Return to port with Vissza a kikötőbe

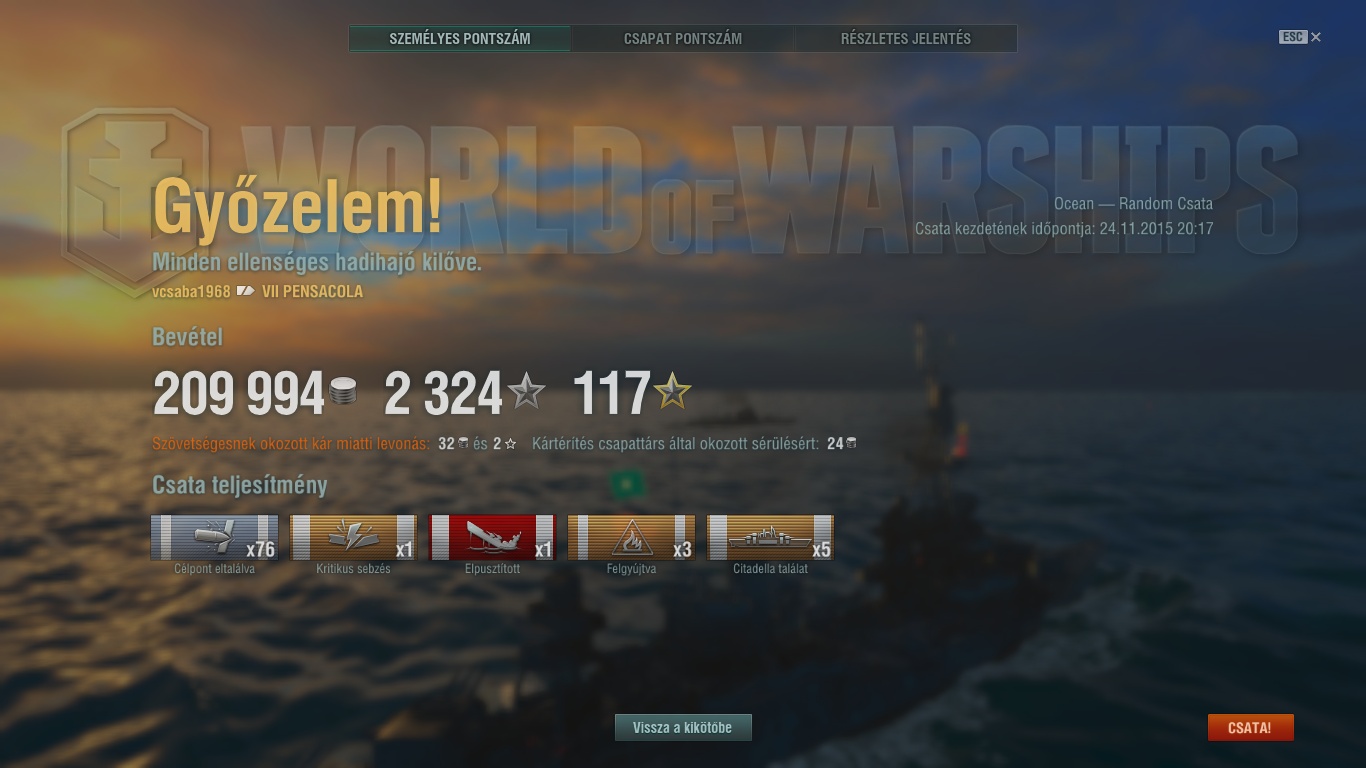point(683,728)
